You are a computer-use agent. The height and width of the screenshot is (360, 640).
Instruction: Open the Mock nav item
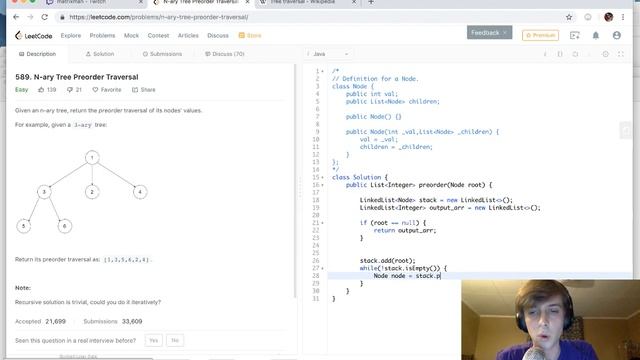tap(131, 36)
